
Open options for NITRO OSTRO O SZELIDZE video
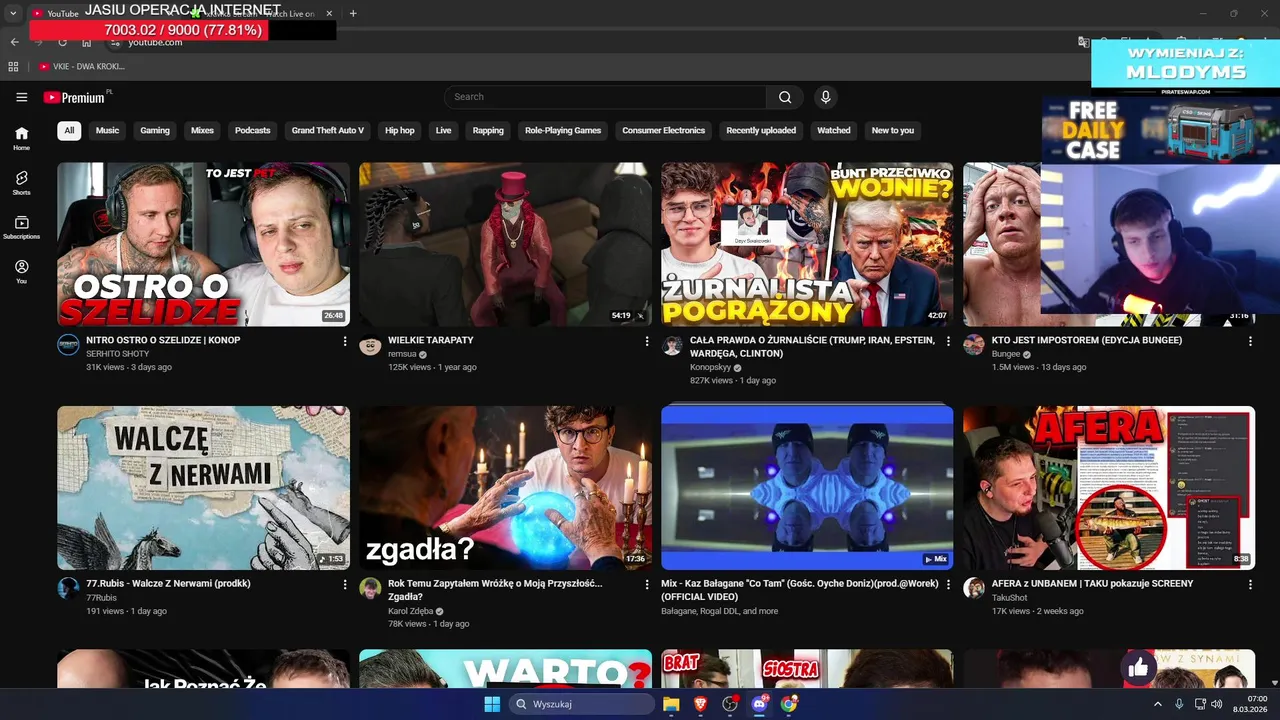click(345, 341)
